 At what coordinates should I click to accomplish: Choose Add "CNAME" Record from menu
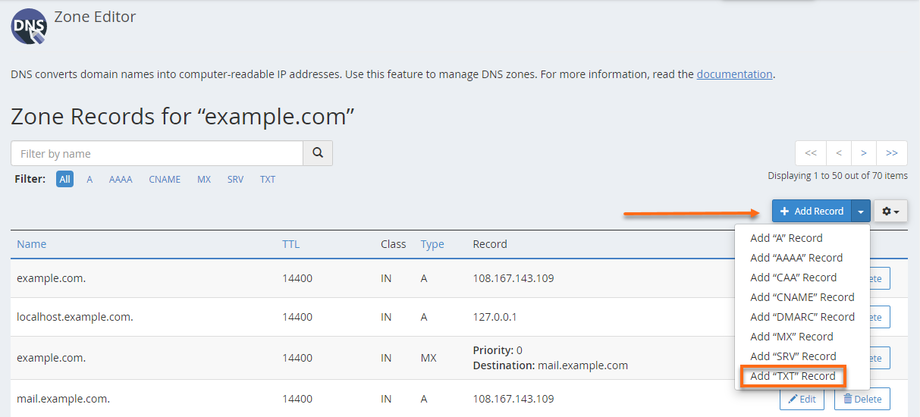click(802, 297)
